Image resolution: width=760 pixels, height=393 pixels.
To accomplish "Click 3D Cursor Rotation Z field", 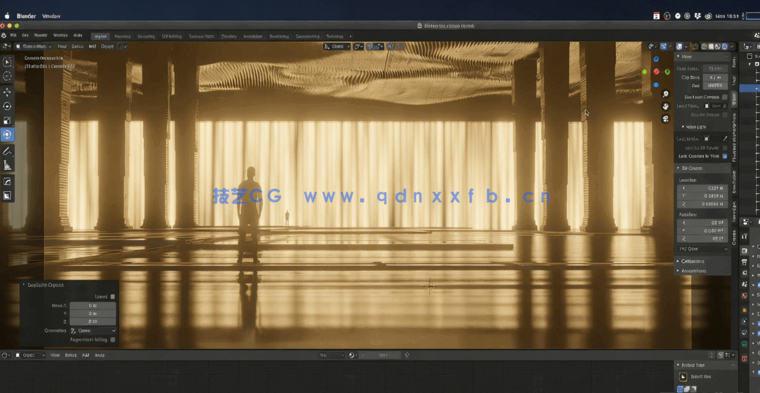I will (702, 239).
